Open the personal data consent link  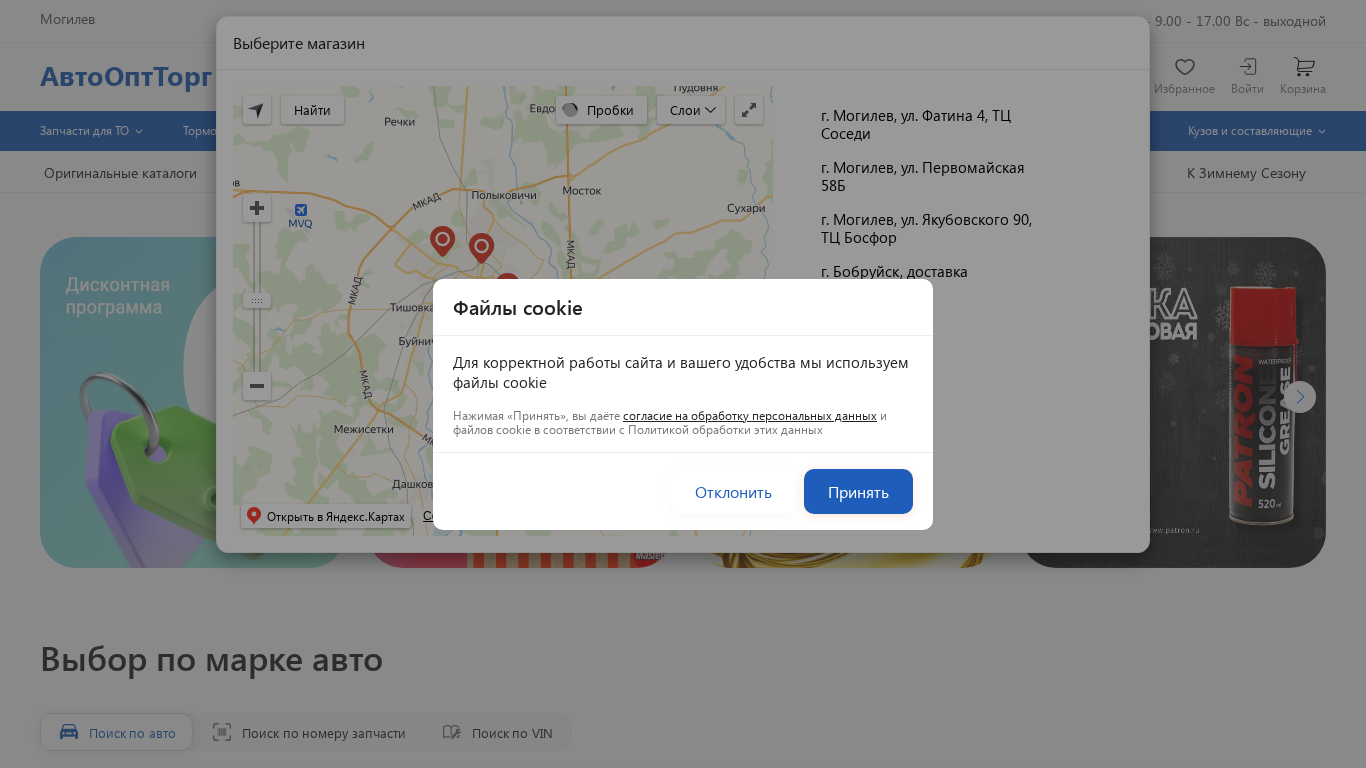click(x=750, y=416)
